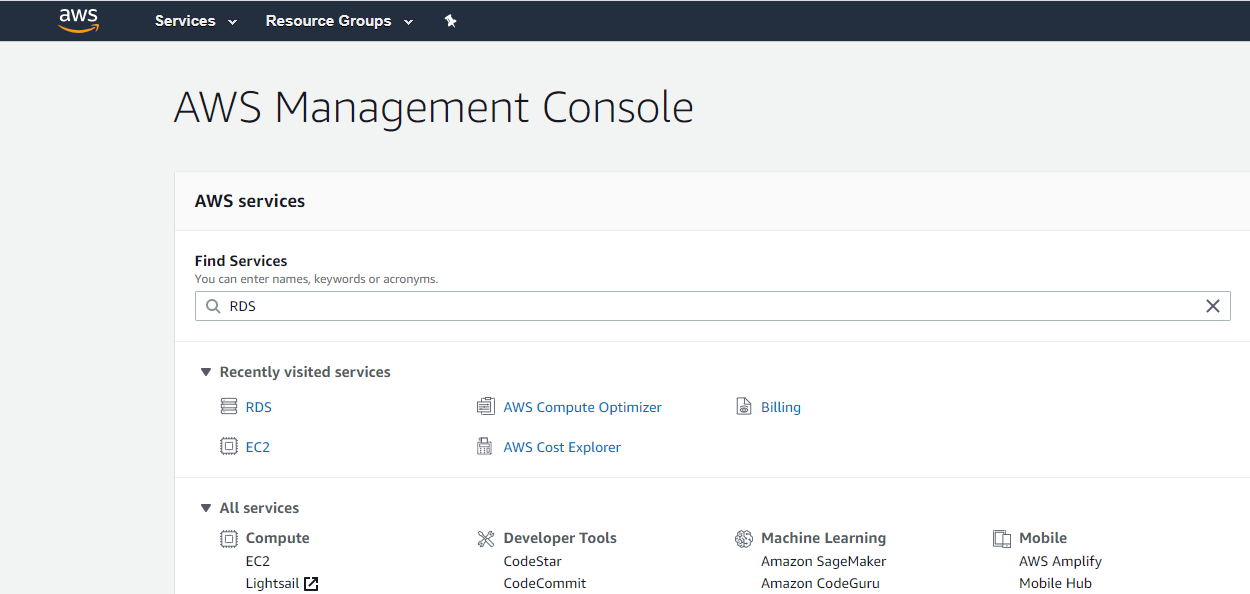Image resolution: width=1250 pixels, height=594 pixels.
Task: Click the RDS database icon
Action: 229,407
